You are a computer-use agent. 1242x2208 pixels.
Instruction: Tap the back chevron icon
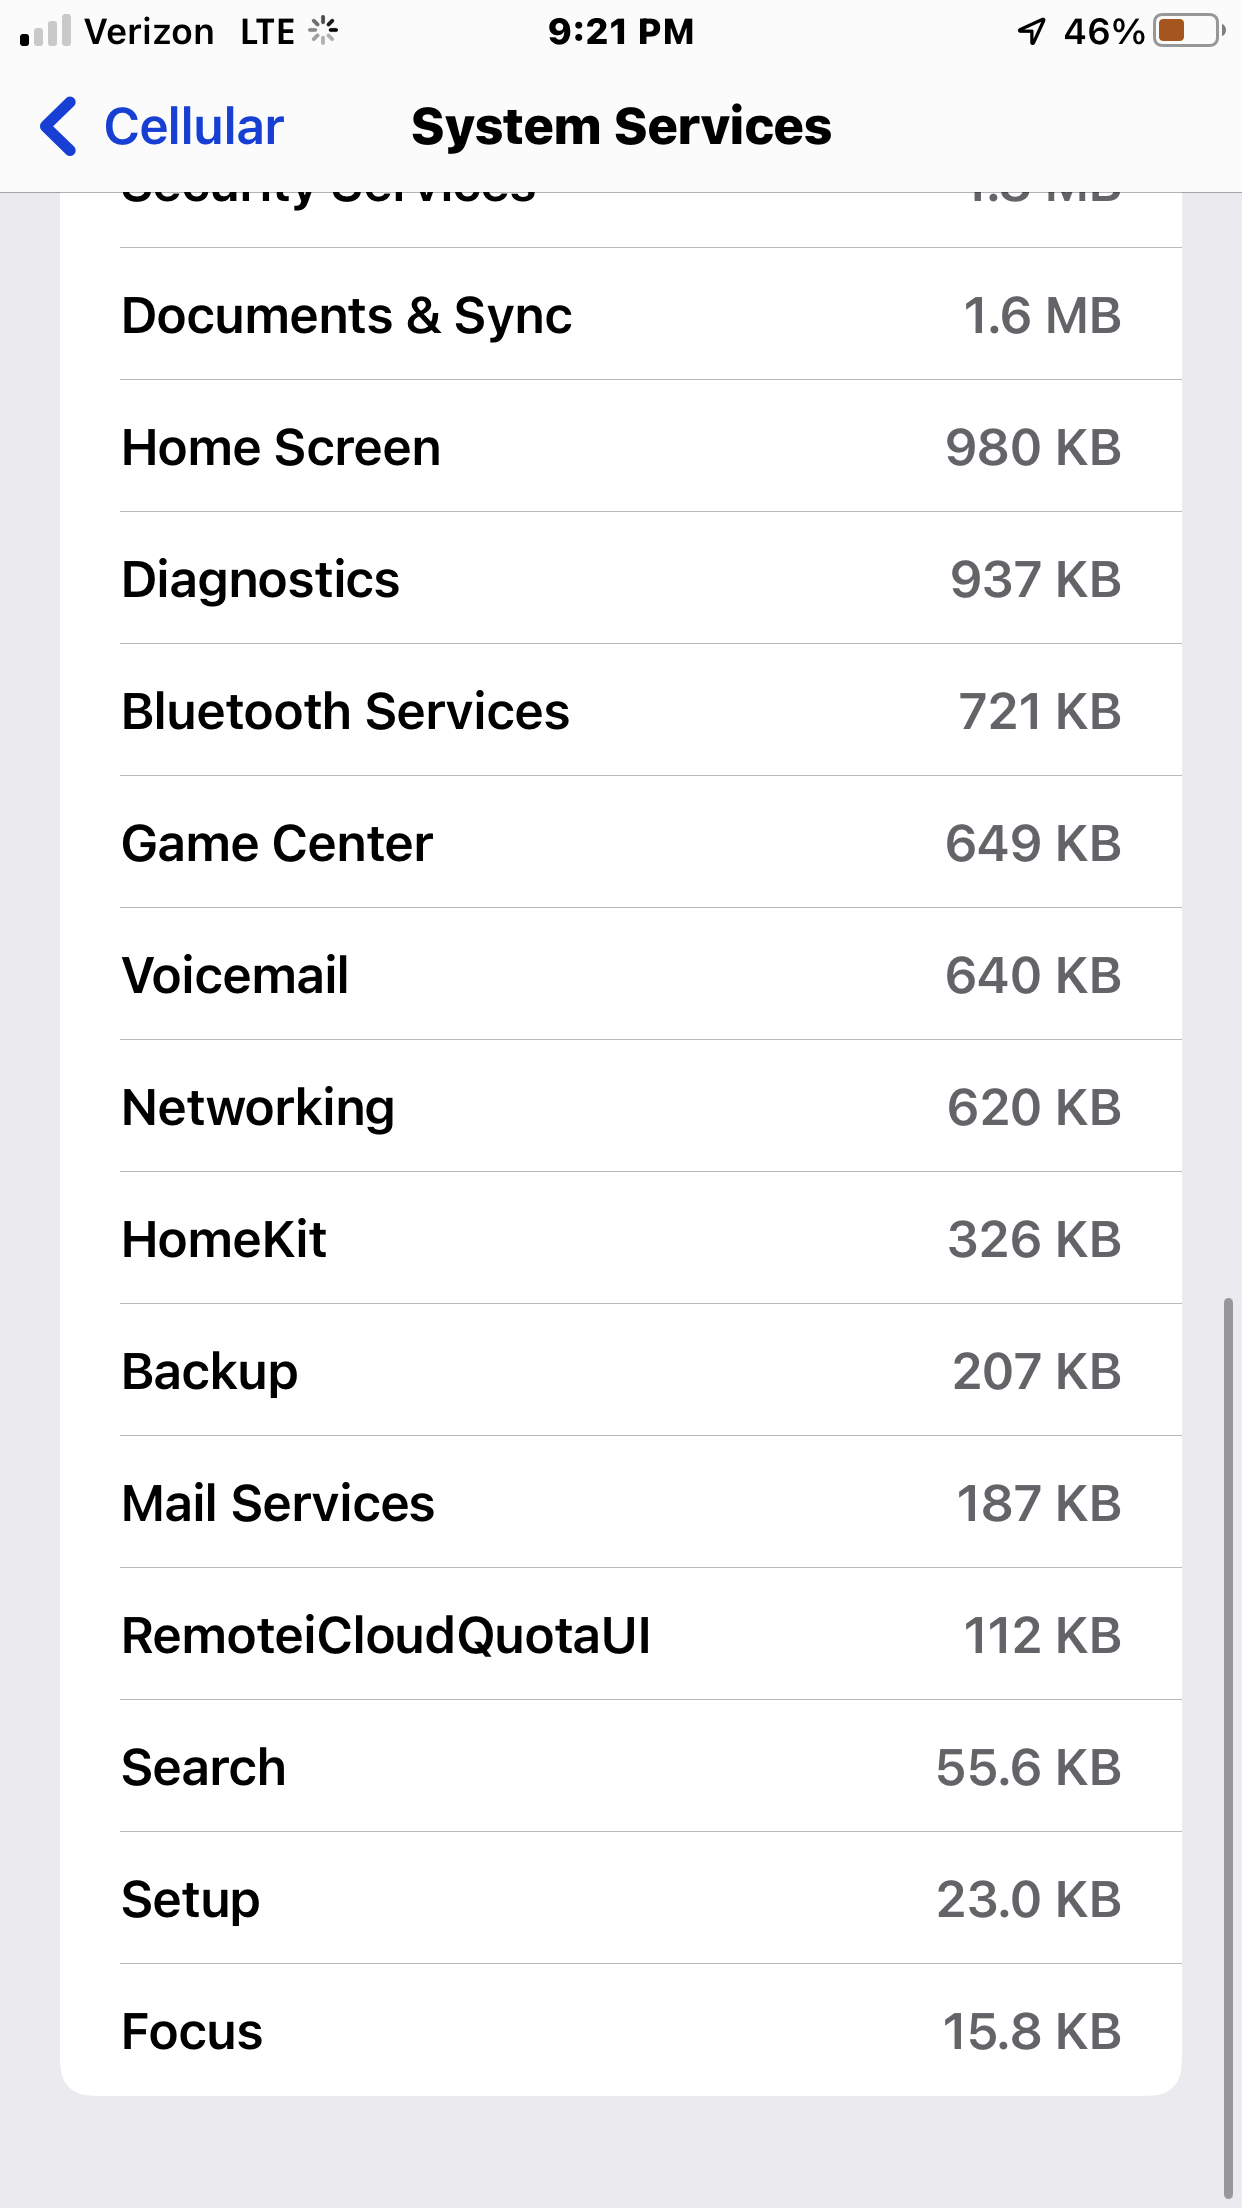pyautogui.click(x=59, y=127)
